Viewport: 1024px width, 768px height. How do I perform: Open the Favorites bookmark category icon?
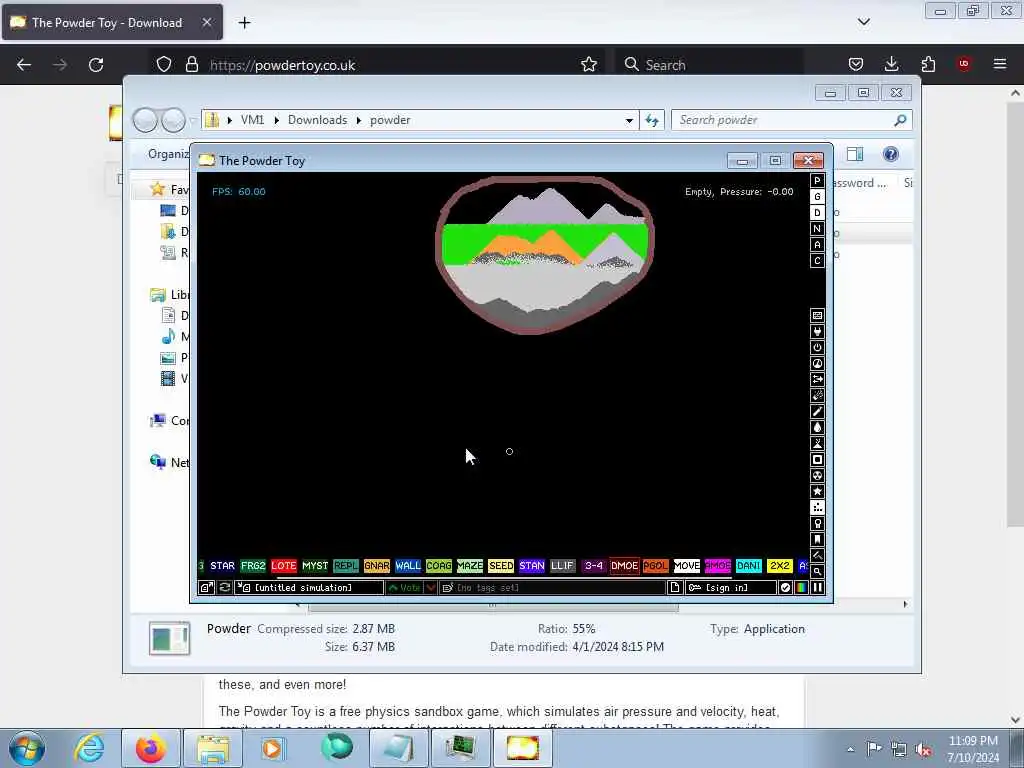(x=817, y=539)
